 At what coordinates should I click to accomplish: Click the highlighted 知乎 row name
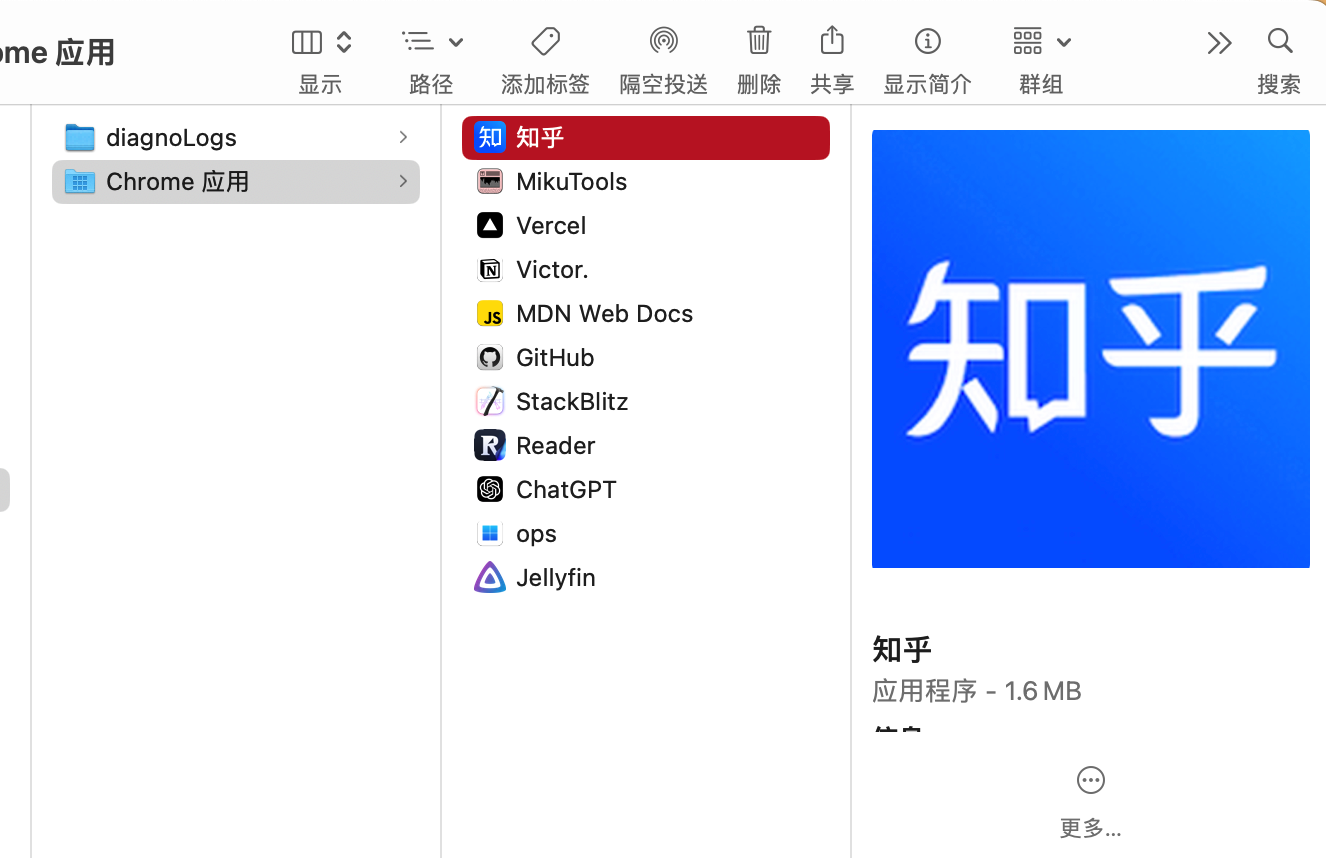tap(540, 137)
